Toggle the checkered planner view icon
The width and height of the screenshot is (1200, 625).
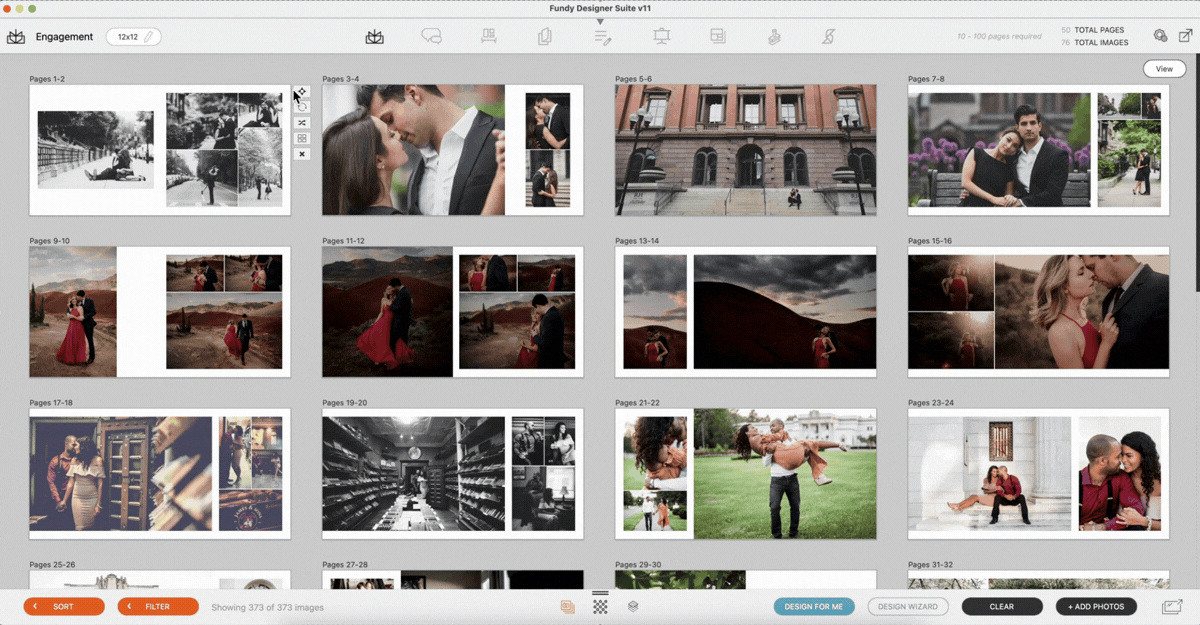(x=600, y=606)
